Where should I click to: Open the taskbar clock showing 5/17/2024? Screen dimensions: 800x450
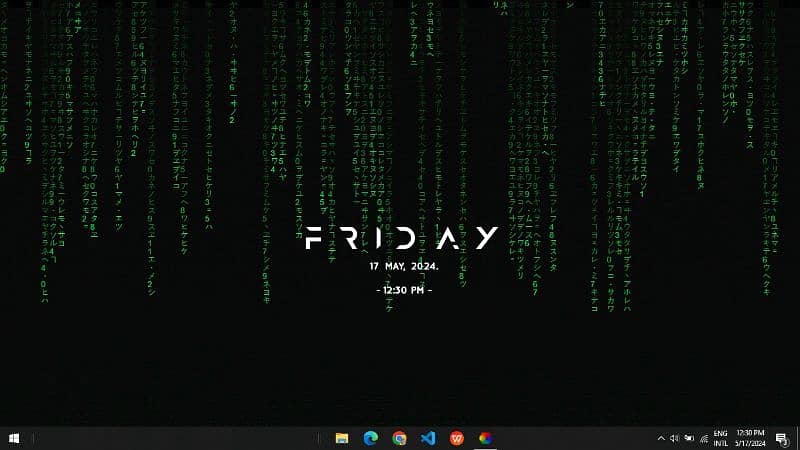tap(750, 438)
